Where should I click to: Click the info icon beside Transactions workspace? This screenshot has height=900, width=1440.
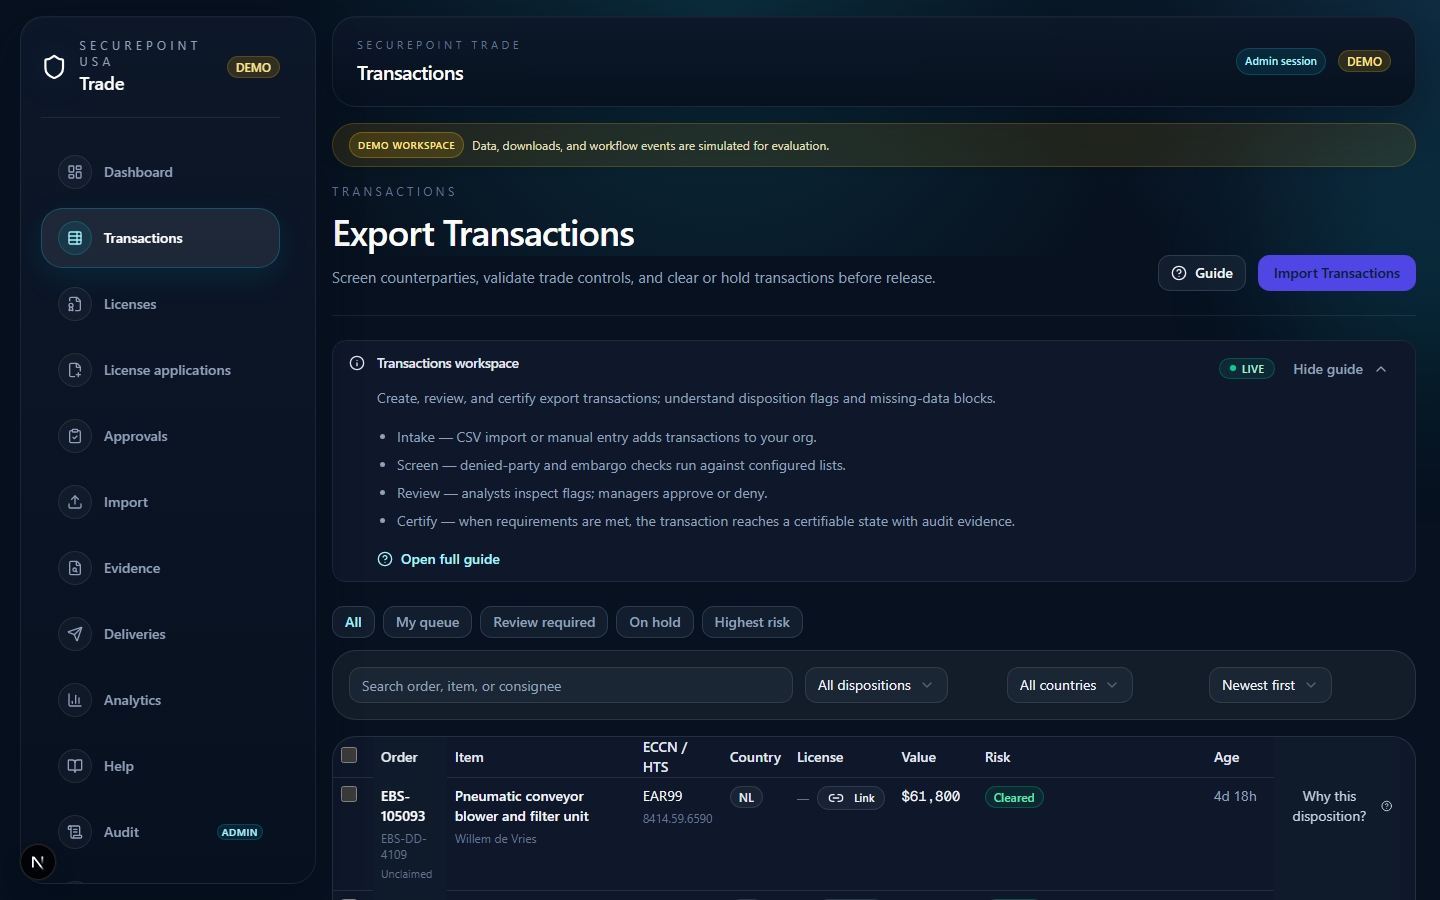pos(357,363)
